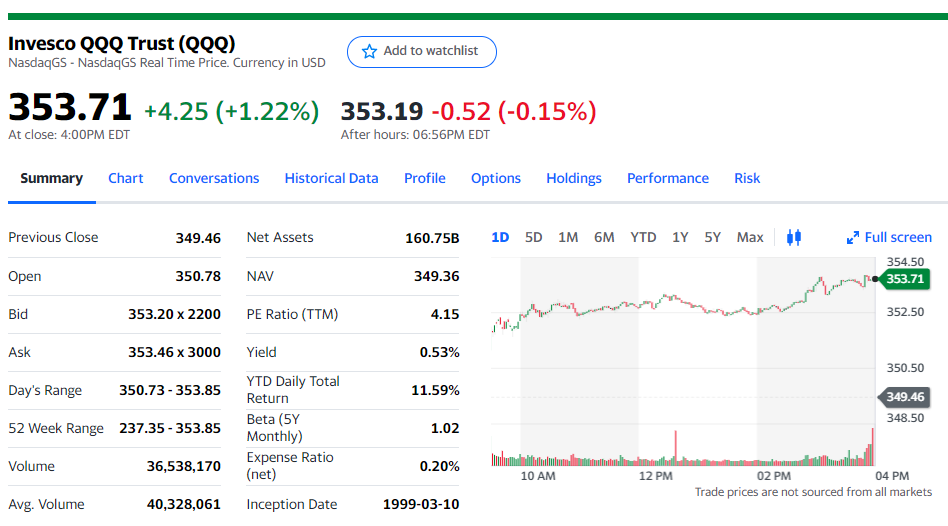Open the Performance tab
948x526 pixels.
point(667,178)
